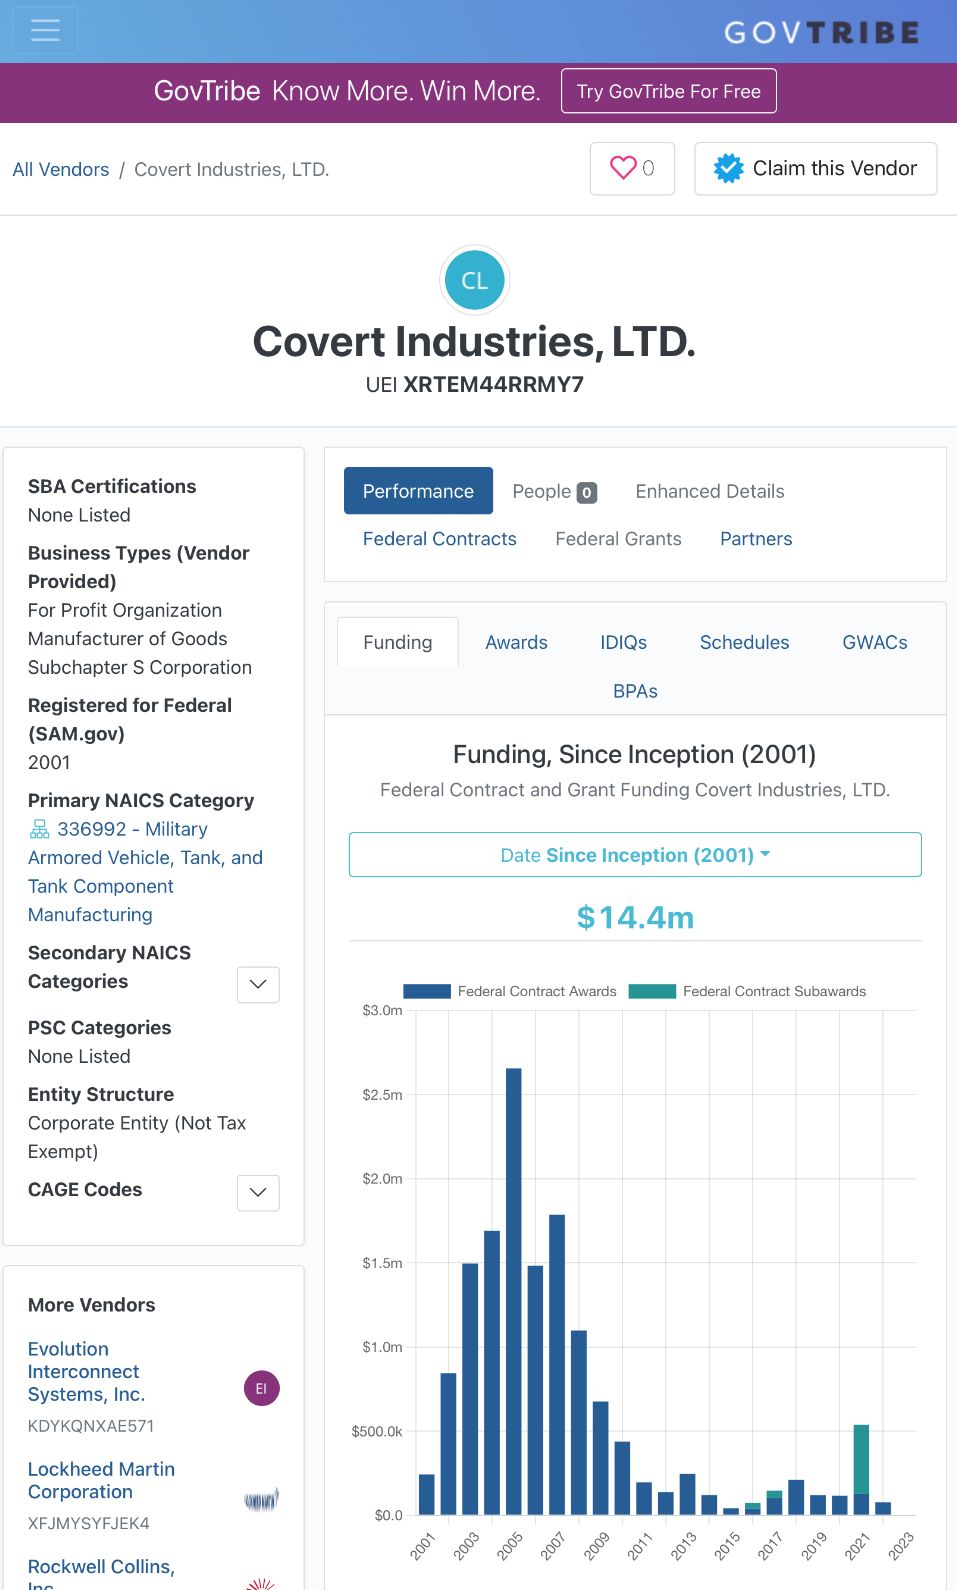Switch to the People tab
Viewport: 957px width, 1590px height.
click(x=554, y=491)
